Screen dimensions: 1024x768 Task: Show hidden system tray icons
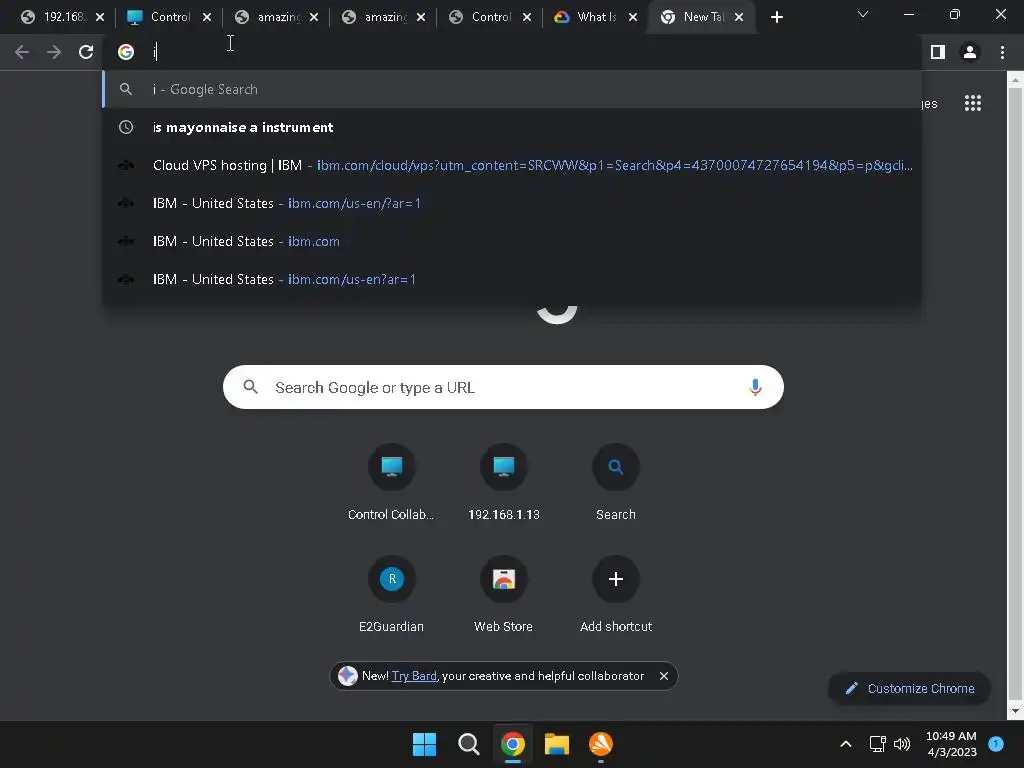pyautogui.click(x=846, y=744)
